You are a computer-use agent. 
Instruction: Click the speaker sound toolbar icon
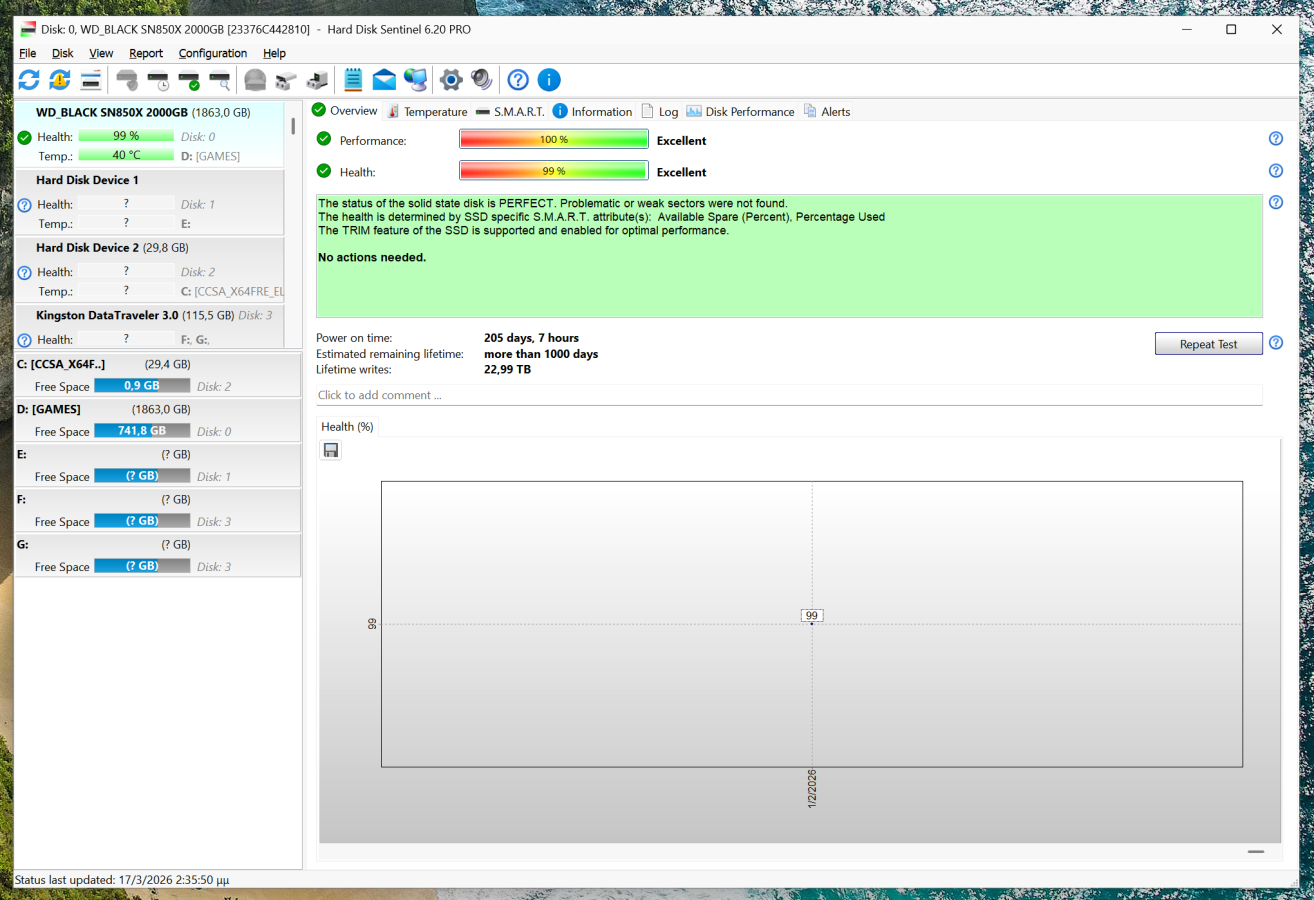coord(482,80)
